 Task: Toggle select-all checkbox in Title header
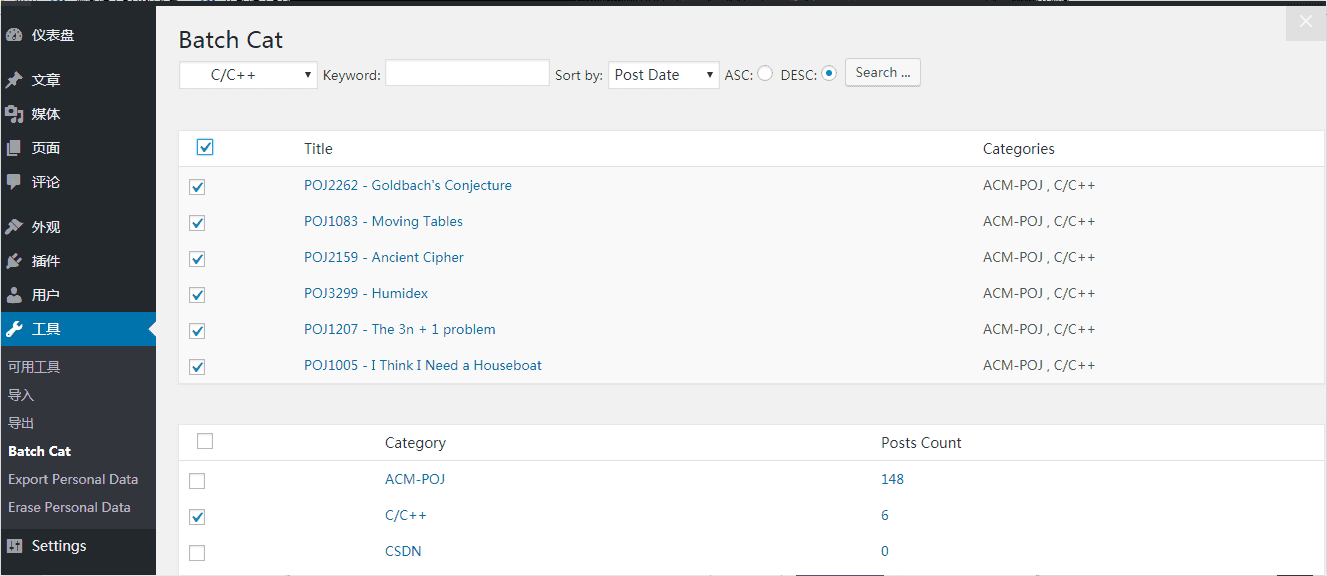point(205,148)
